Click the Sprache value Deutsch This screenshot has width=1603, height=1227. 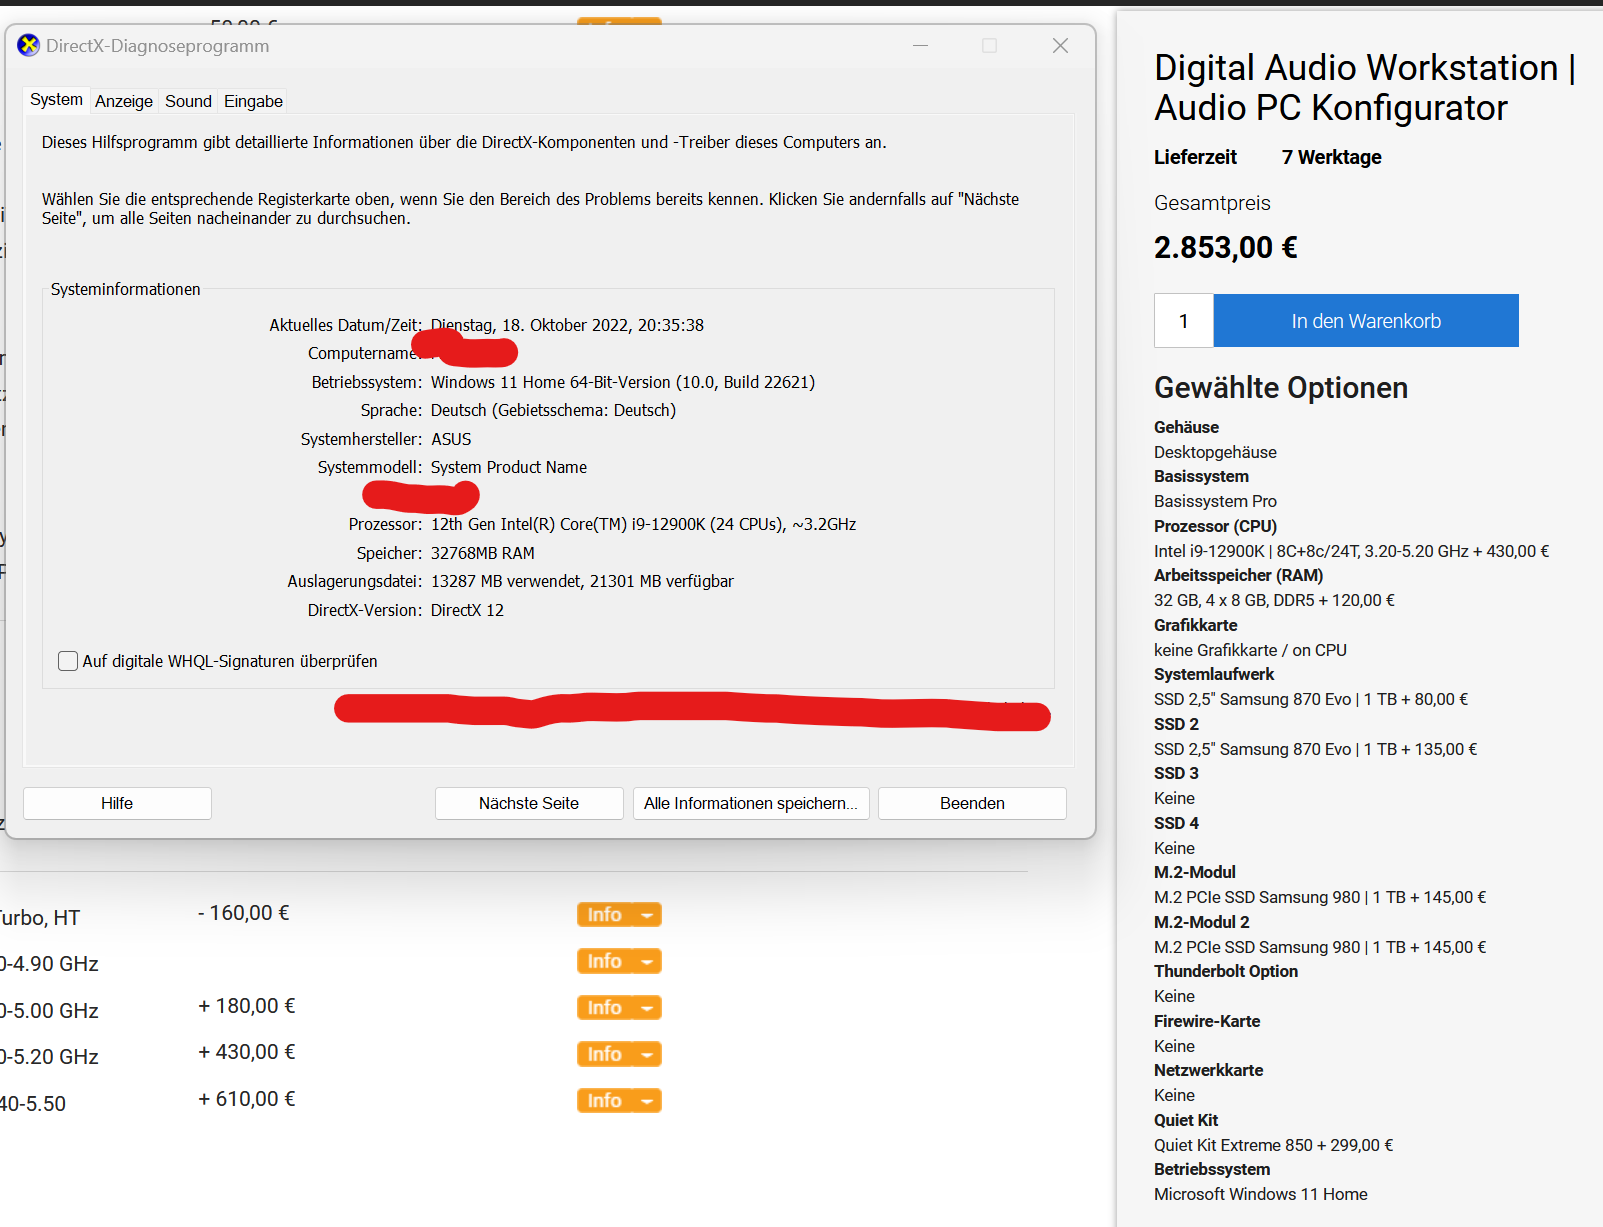point(553,410)
